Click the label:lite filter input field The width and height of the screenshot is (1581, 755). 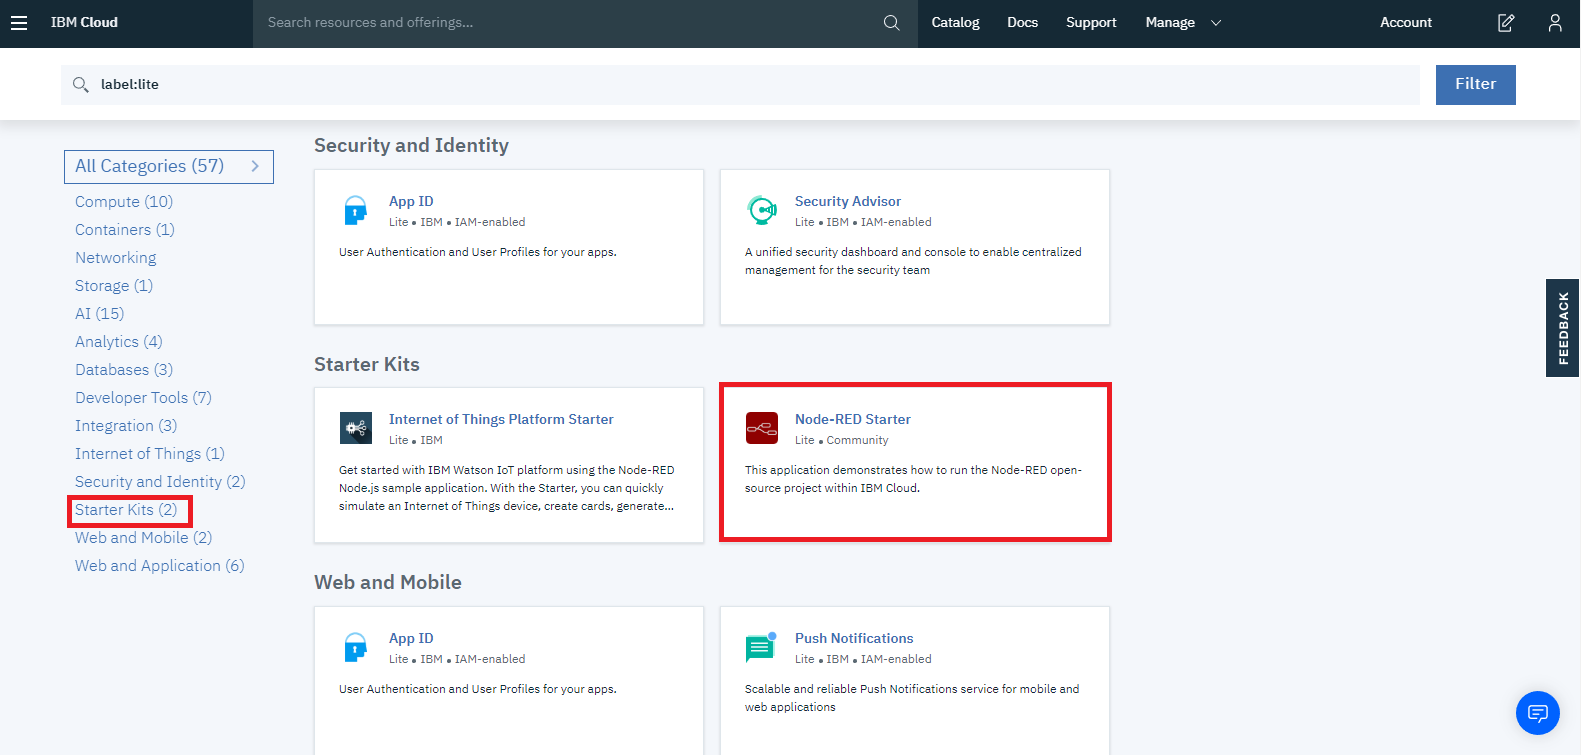click(740, 85)
